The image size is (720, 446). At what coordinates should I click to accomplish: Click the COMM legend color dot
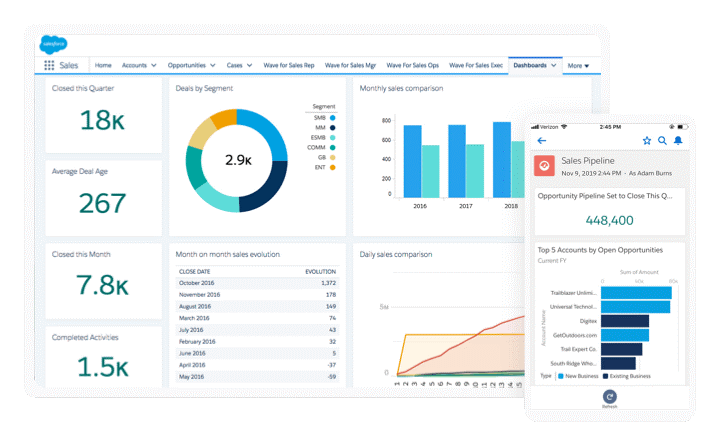click(x=332, y=147)
